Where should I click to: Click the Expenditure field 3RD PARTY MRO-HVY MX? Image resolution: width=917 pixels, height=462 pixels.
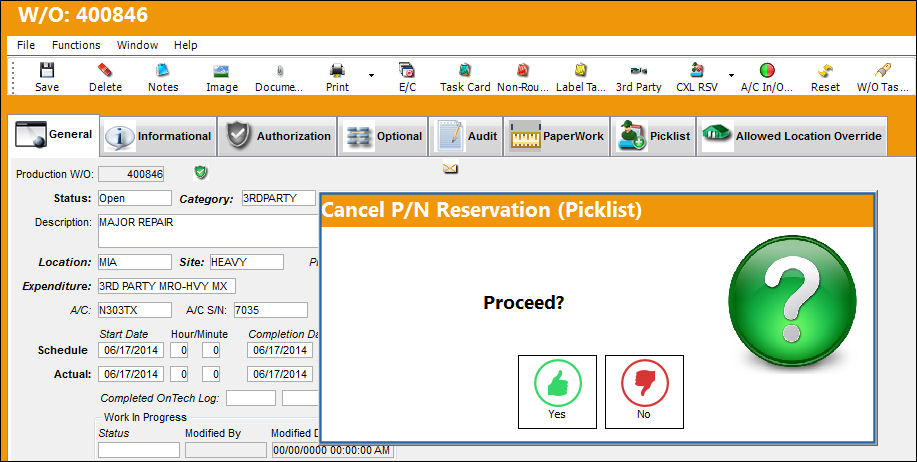(167, 286)
